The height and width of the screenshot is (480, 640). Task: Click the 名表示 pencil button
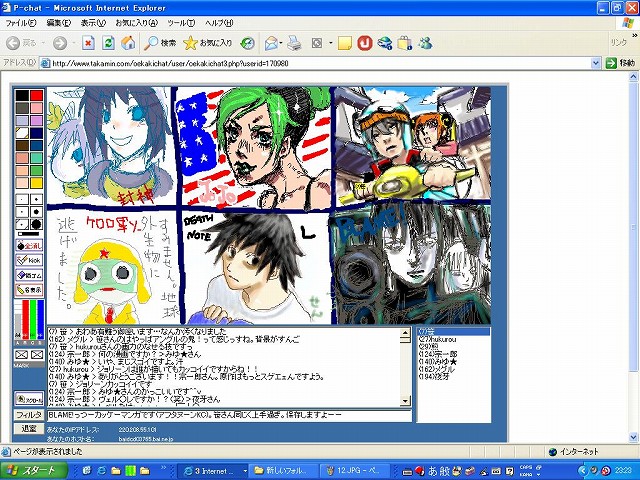pyautogui.click(x=29, y=289)
